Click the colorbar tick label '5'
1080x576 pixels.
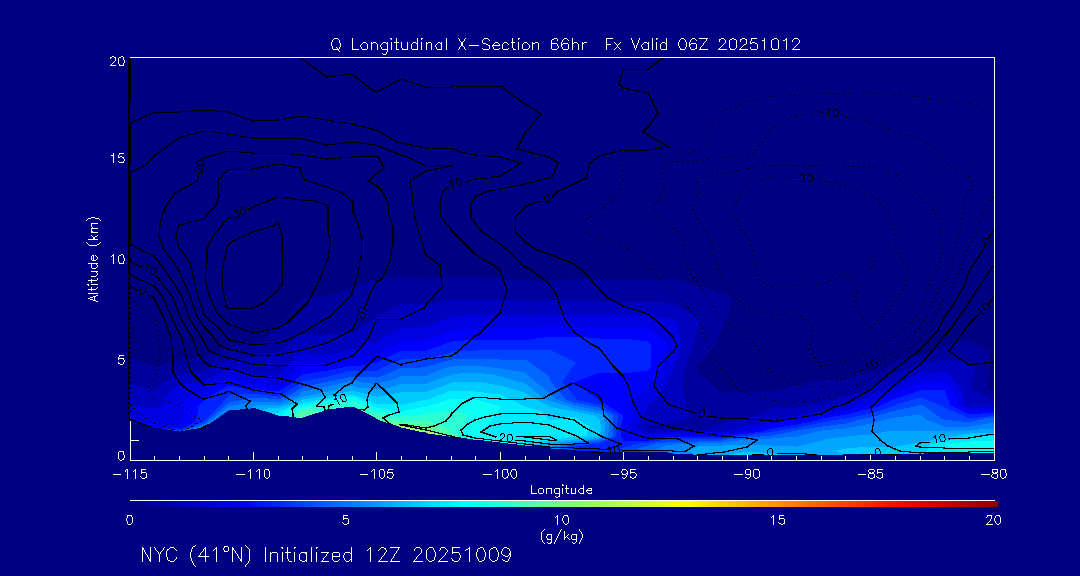(x=346, y=522)
